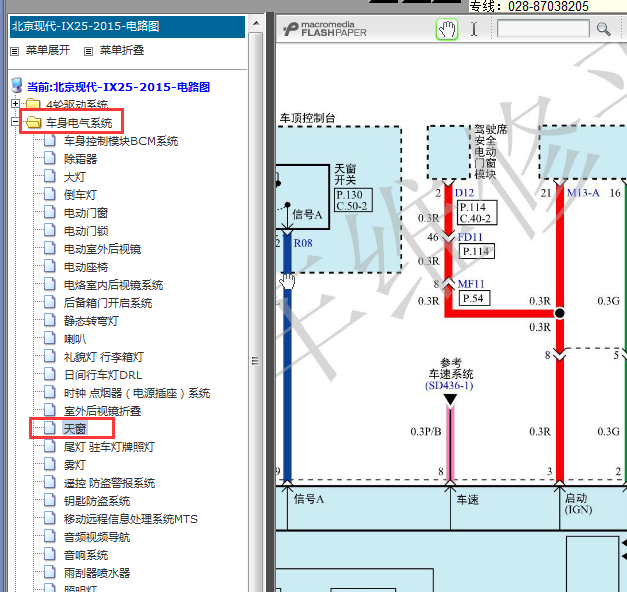
Task: Open the 雨刮器喷水器 diagram
Action: pyautogui.click(x=97, y=573)
